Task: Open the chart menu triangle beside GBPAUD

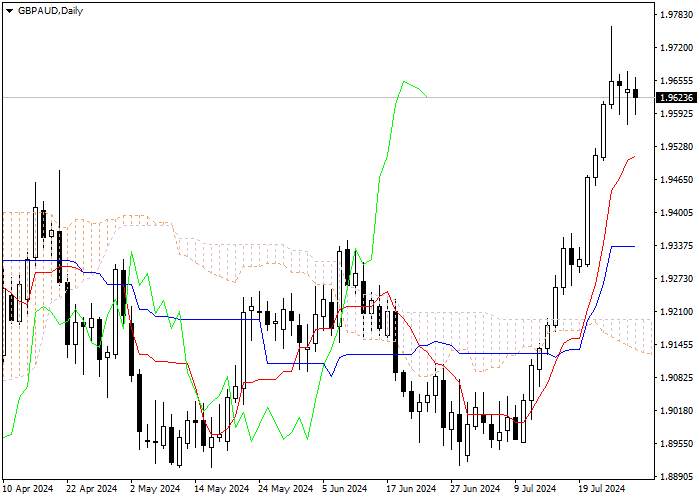Action: tap(9, 11)
